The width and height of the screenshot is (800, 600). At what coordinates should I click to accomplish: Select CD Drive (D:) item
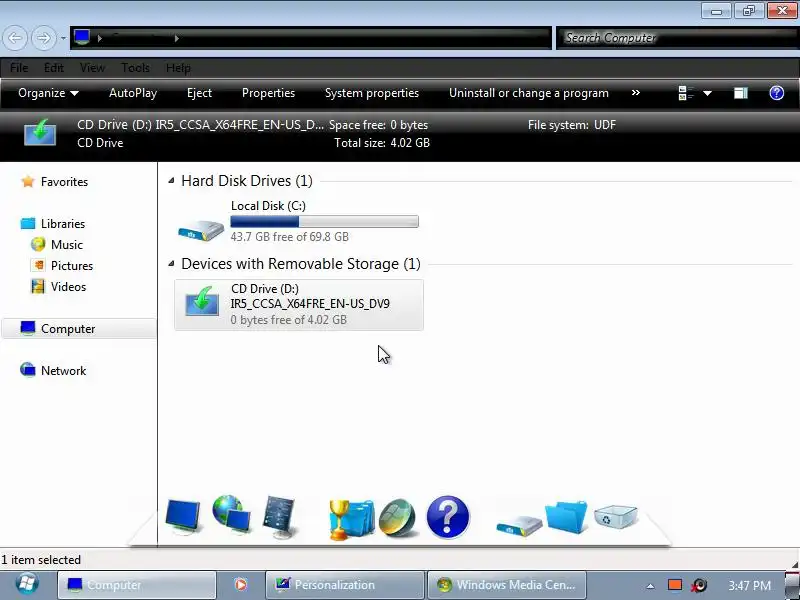[299, 305]
